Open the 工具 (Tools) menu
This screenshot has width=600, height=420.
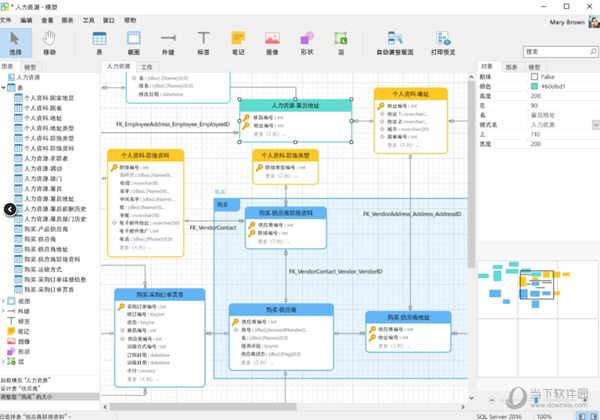coord(88,20)
